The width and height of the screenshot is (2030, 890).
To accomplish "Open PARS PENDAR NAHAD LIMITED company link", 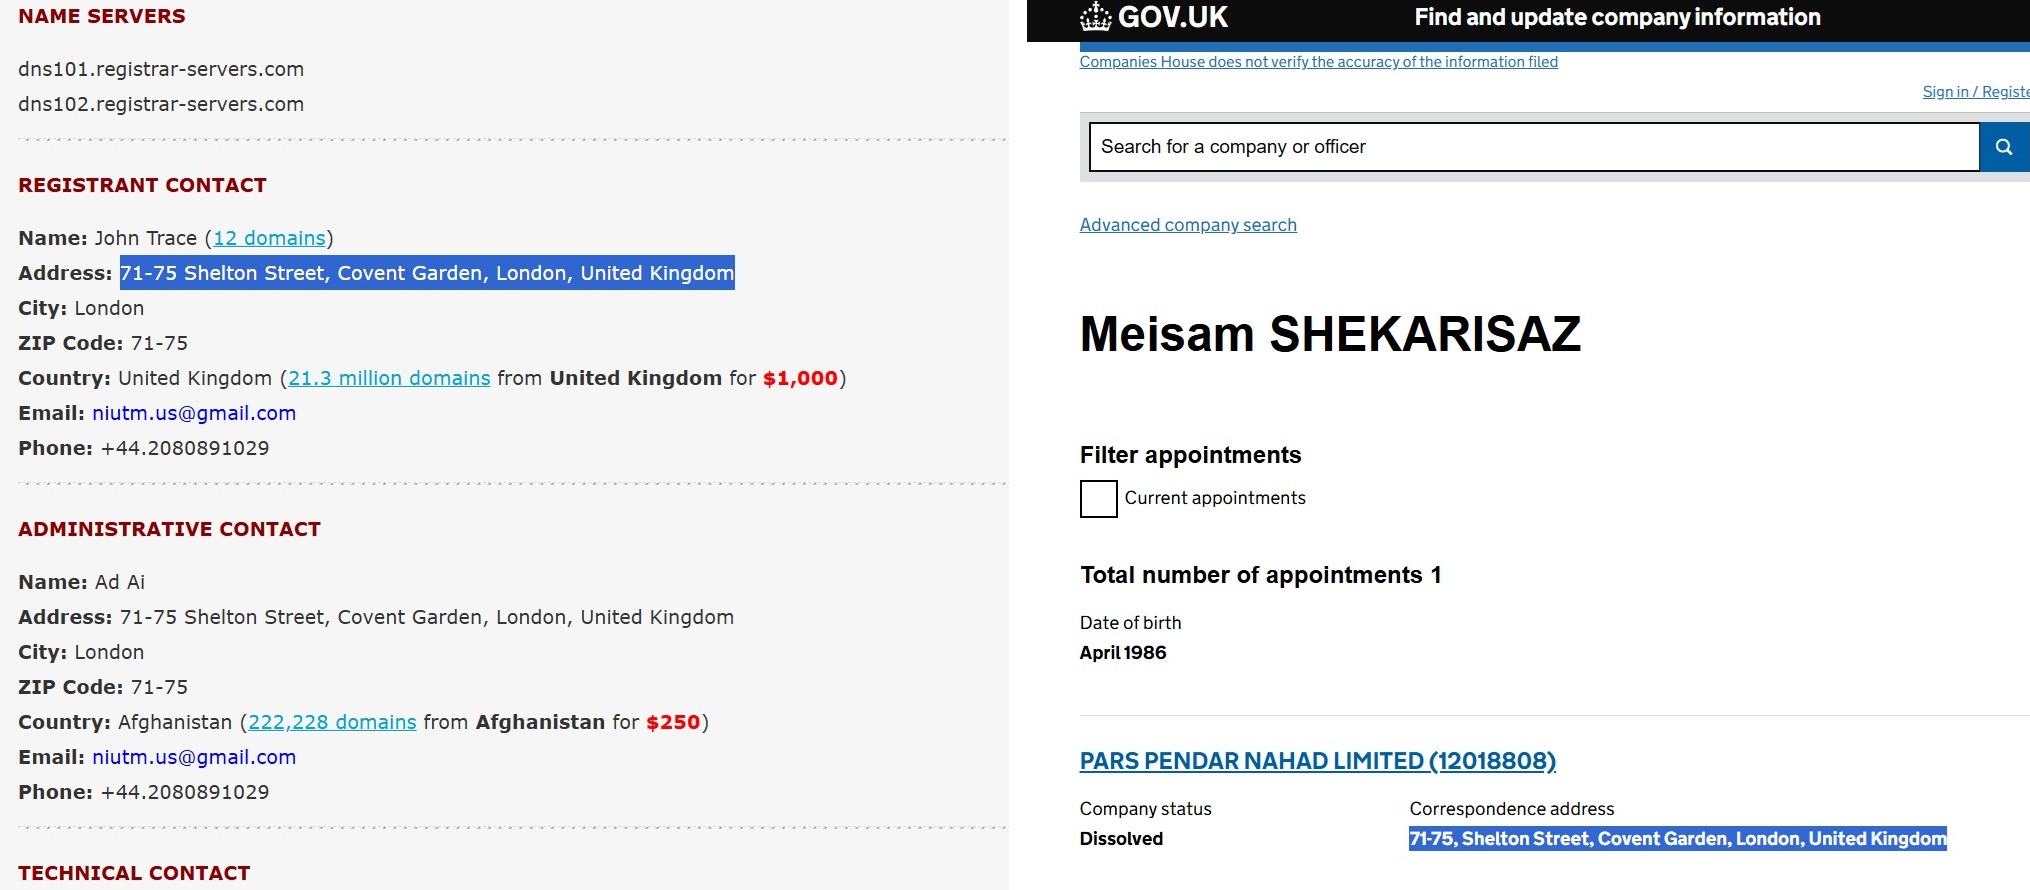I will (1317, 761).
